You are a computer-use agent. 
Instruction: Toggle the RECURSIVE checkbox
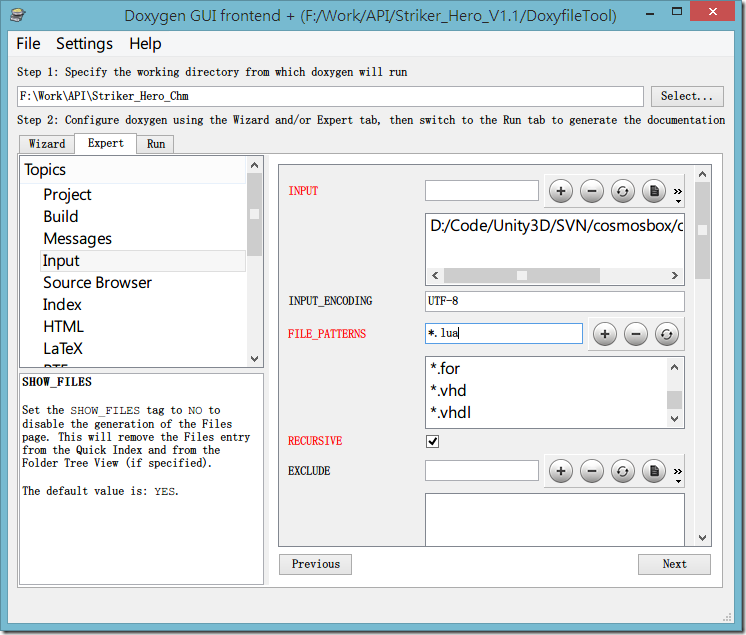point(432,441)
